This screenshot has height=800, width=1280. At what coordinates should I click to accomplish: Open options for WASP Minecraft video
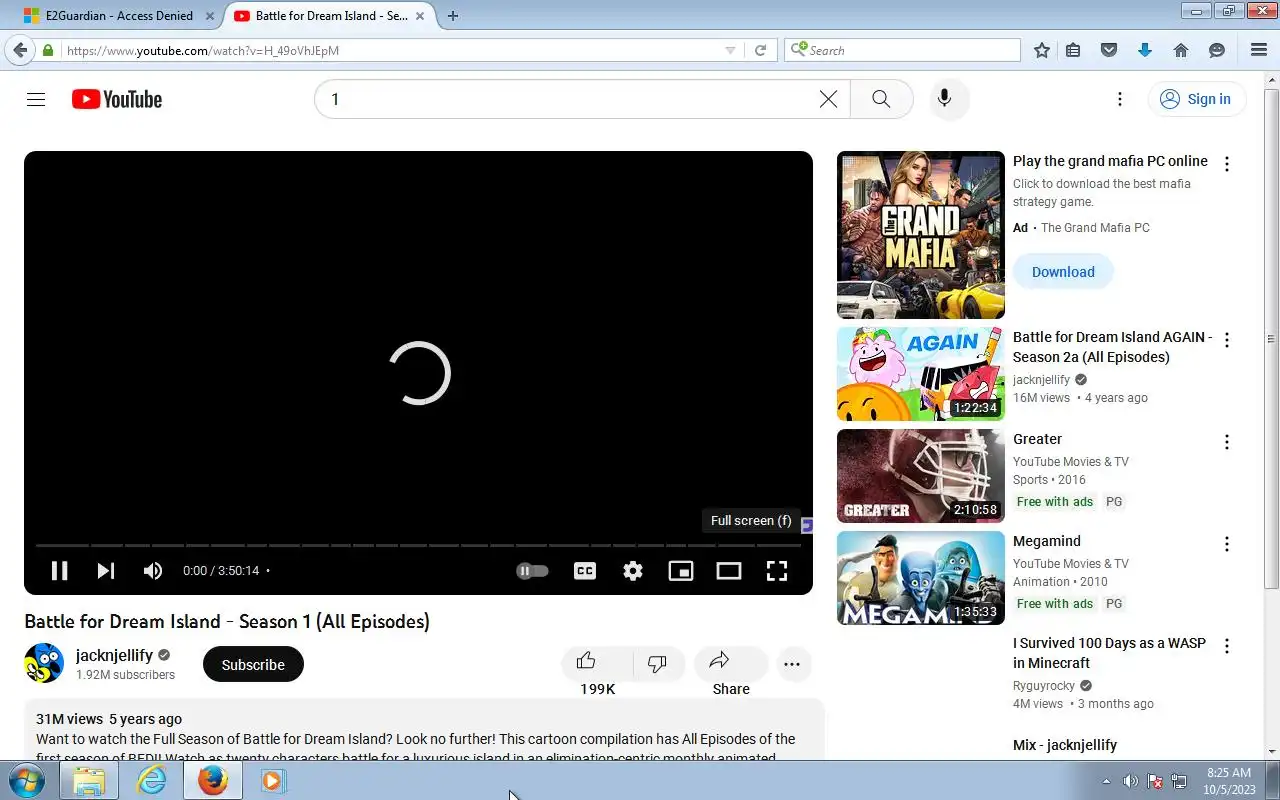pos(1227,646)
